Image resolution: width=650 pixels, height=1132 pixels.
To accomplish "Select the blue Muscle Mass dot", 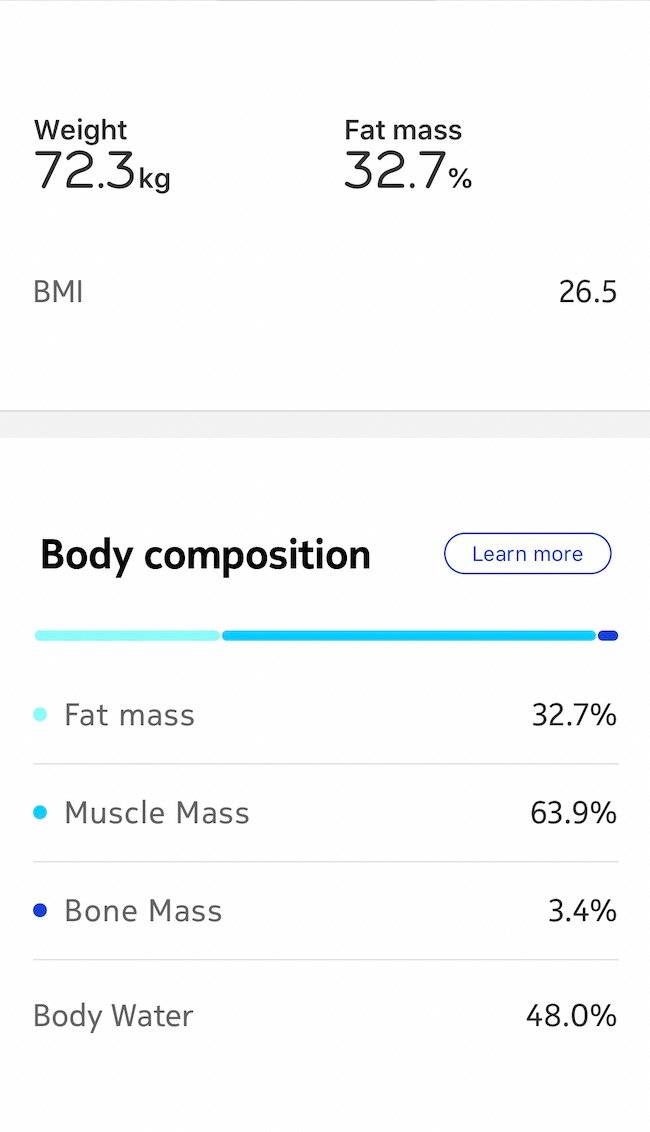I will (x=40, y=812).
